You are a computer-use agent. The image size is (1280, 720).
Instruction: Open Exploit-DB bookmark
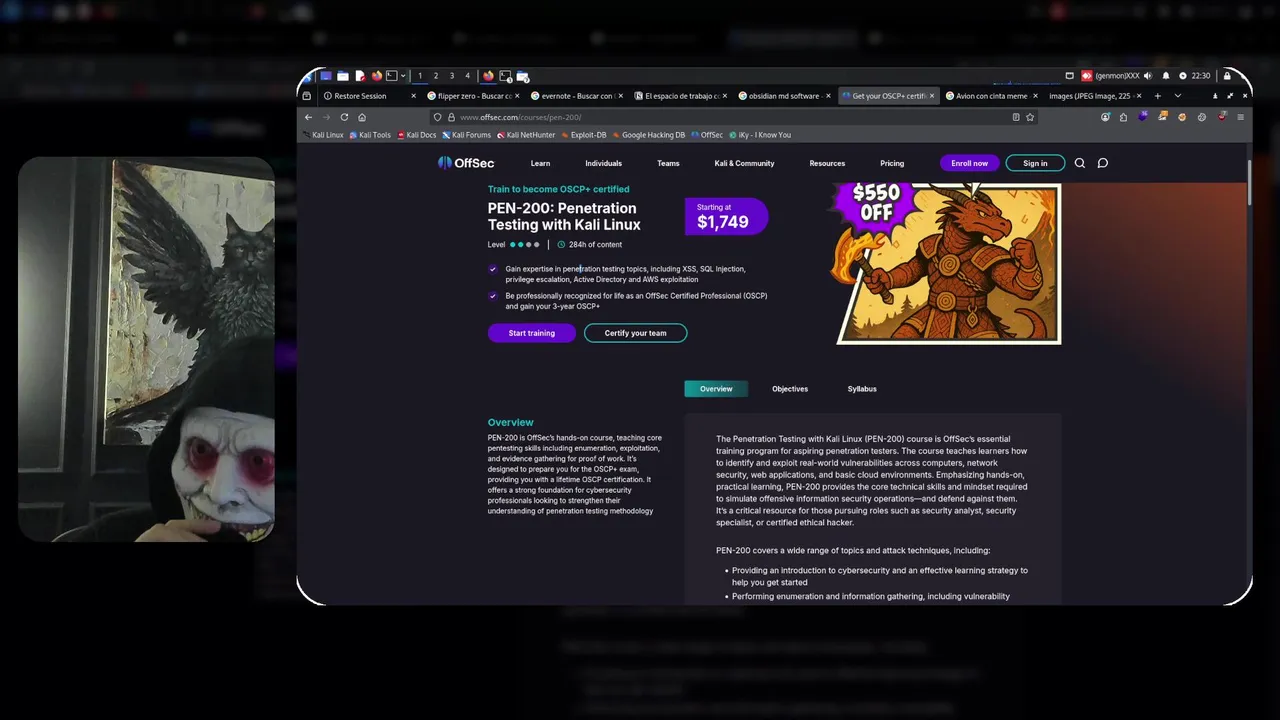(584, 135)
